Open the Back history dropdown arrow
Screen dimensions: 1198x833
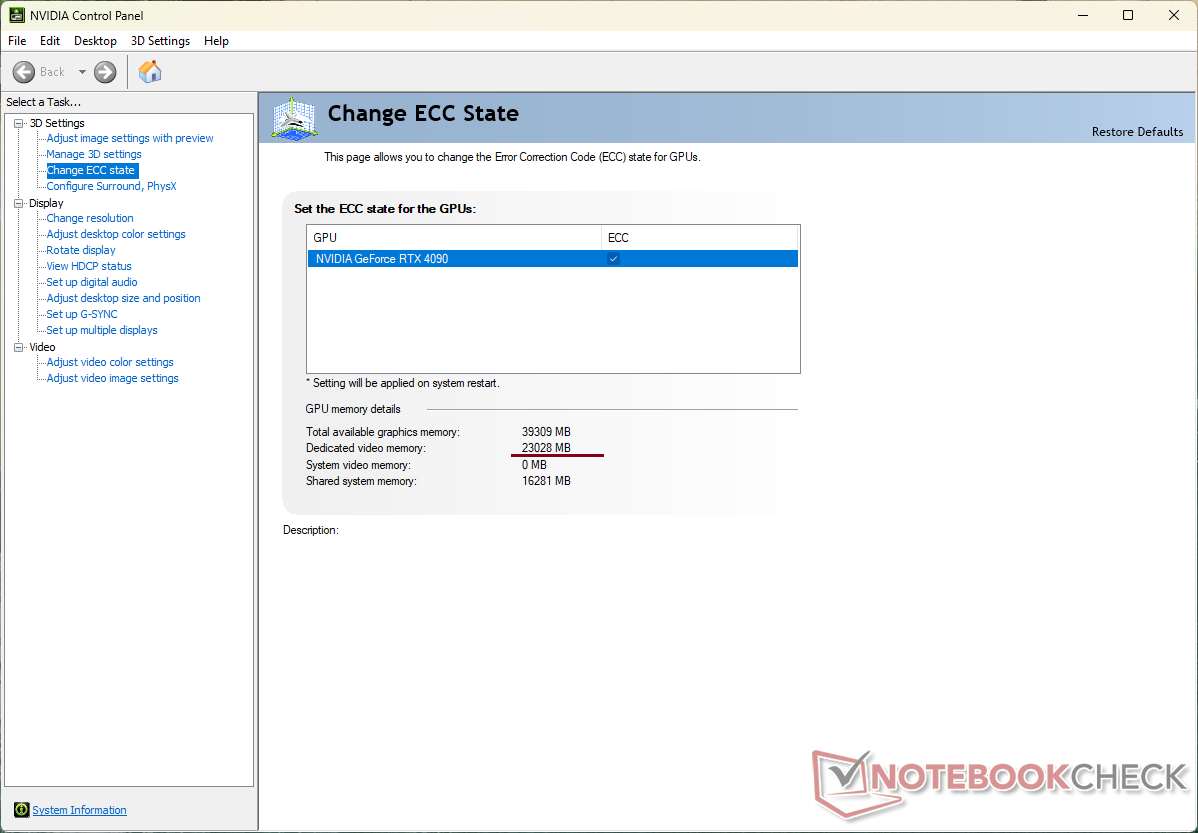(x=82, y=72)
